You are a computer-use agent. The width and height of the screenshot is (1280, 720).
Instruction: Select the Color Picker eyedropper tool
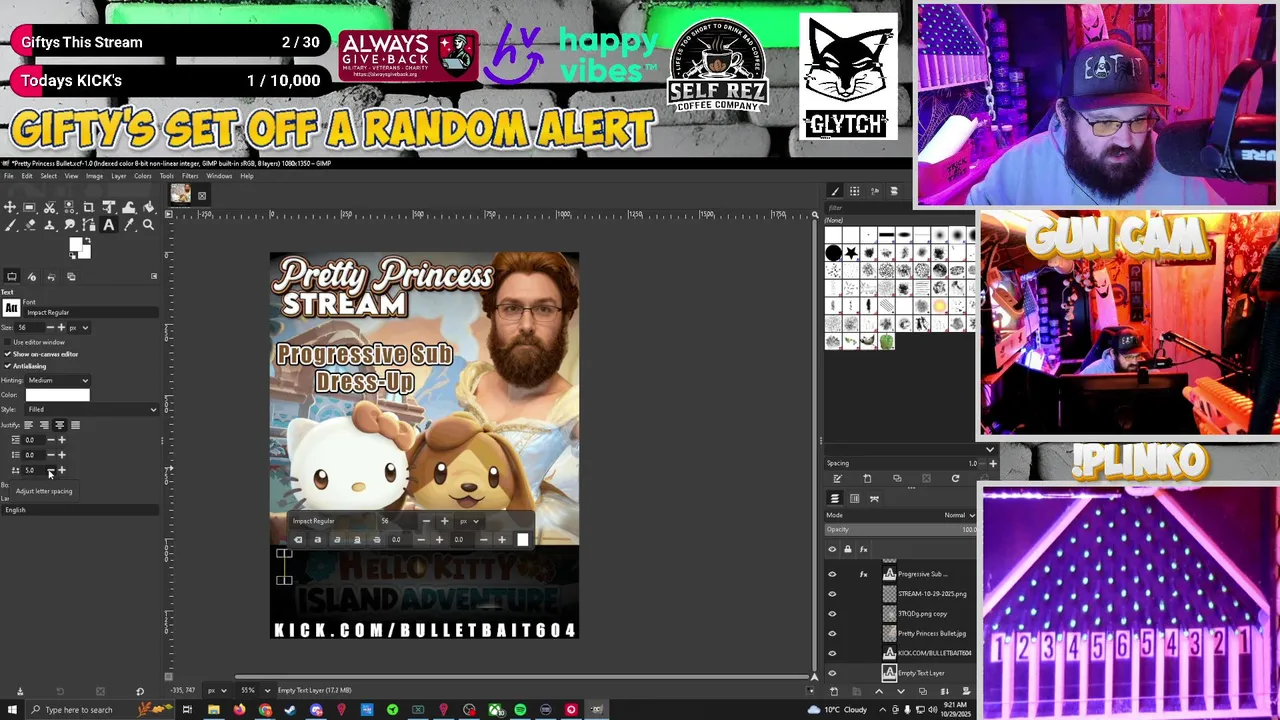click(128, 225)
